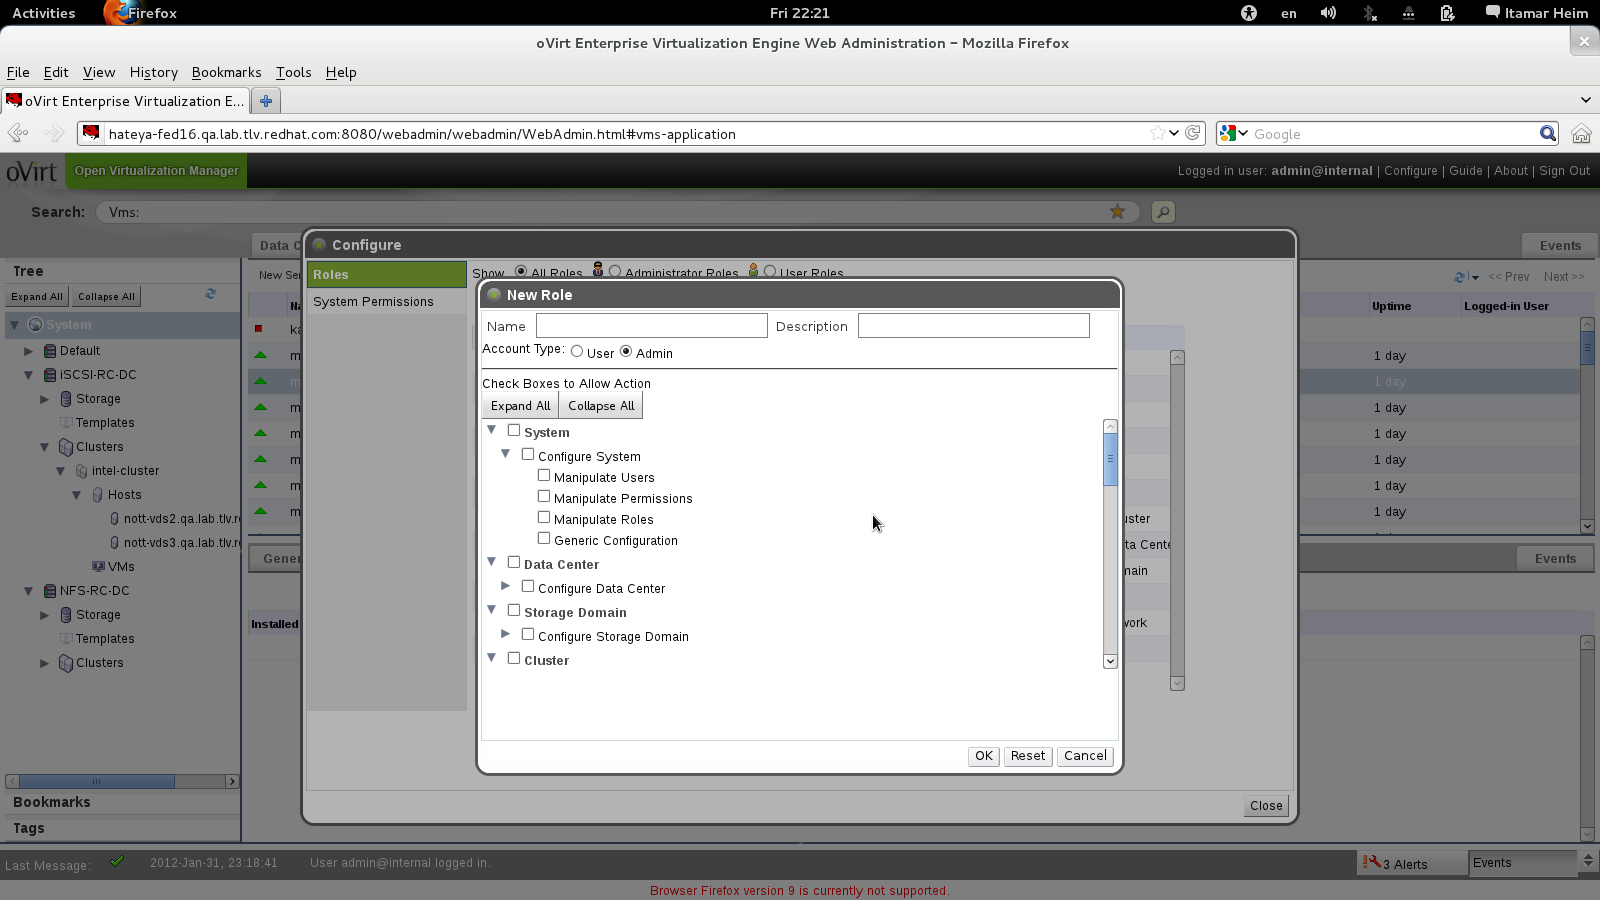Enable the Manipulate Permissions checkbox

coord(544,496)
